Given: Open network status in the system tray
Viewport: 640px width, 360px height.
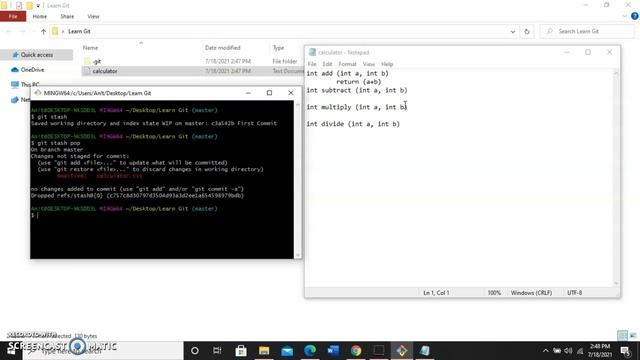Looking at the screenshot, I should click(x=580, y=351).
